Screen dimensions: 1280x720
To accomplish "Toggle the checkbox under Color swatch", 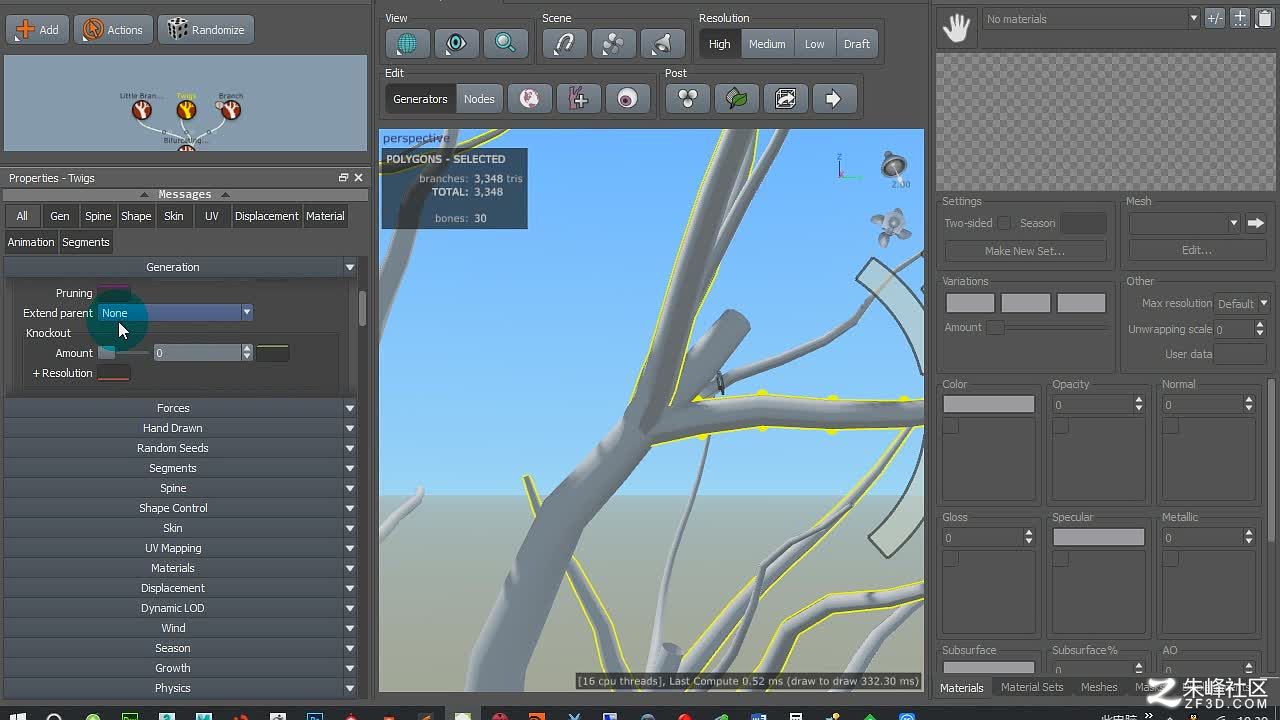I will [951, 426].
